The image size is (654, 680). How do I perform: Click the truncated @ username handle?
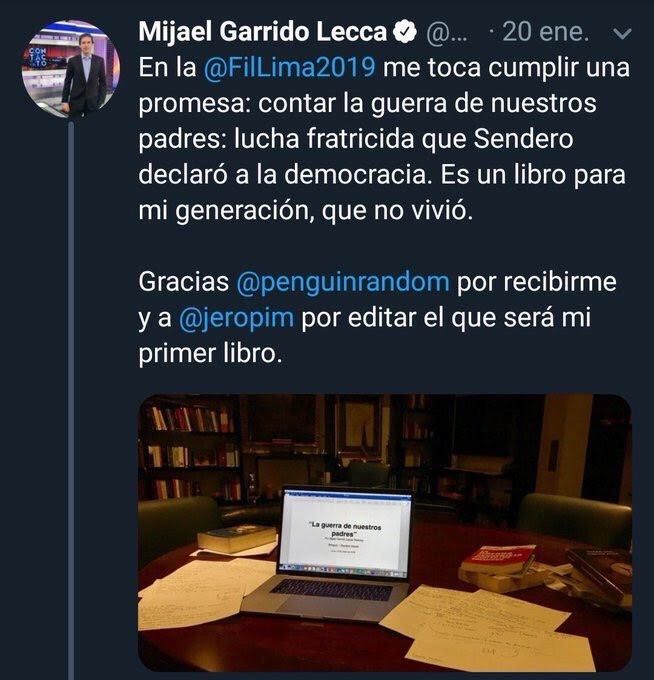[447, 33]
